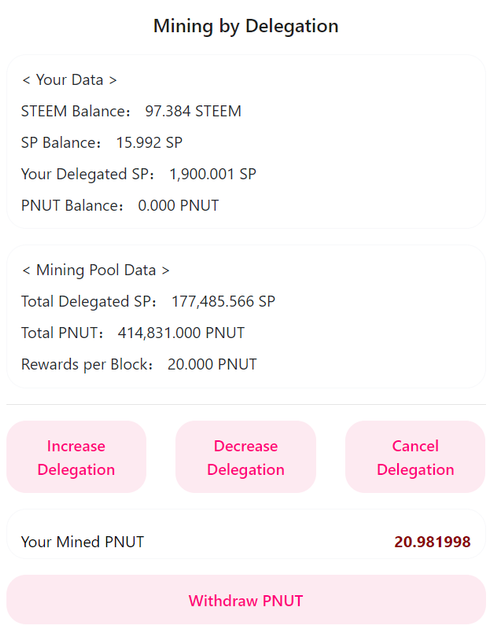This screenshot has height=640, width=494.
Task: Click the 15.992 SP balance value
Action: (x=149, y=142)
